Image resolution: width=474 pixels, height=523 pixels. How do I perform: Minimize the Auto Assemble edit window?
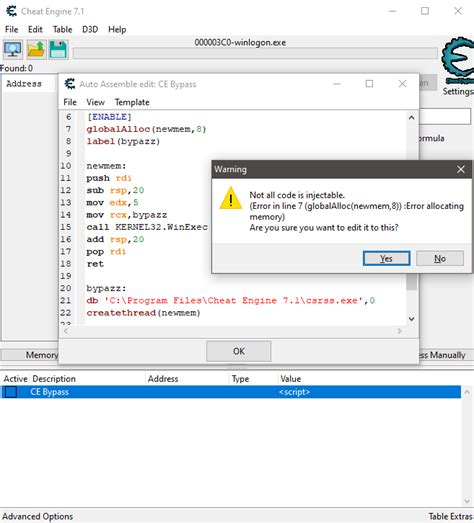[337, 84]
